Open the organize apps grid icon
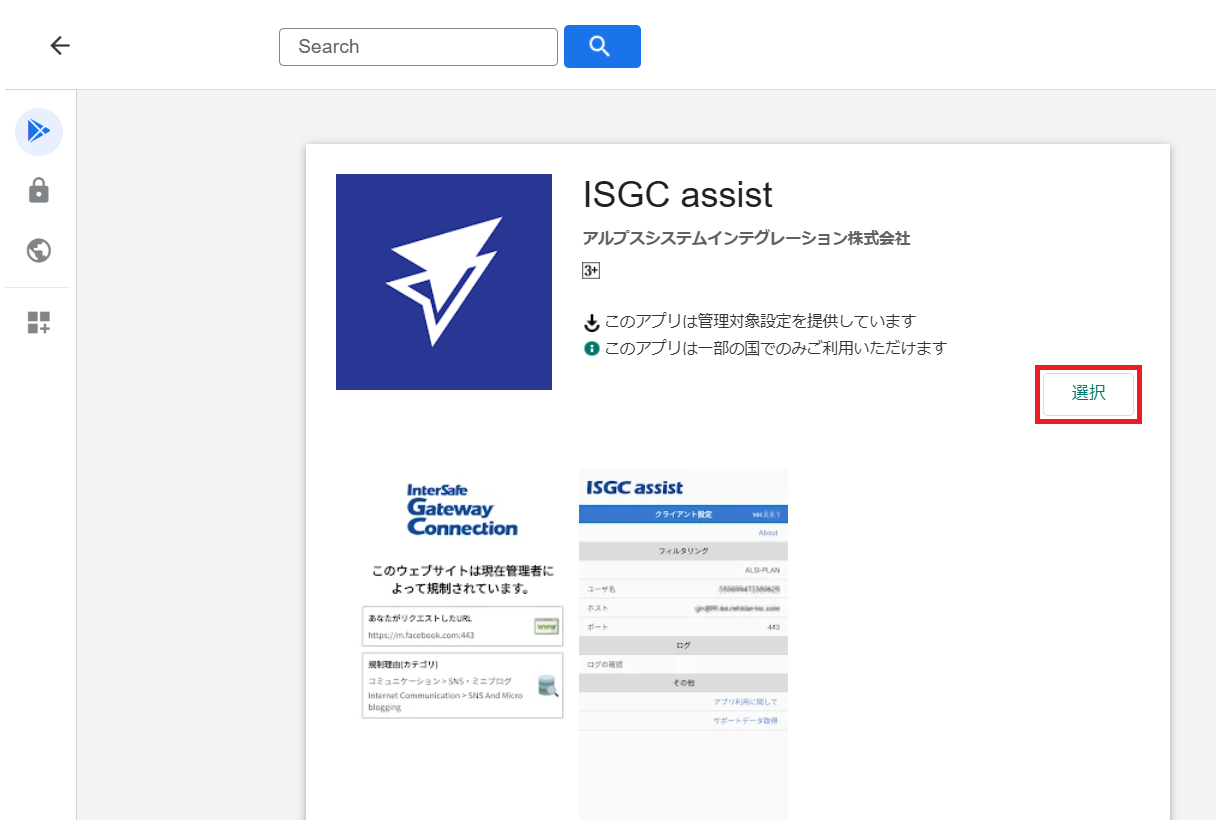1216x820 pixels. (39, 322)
